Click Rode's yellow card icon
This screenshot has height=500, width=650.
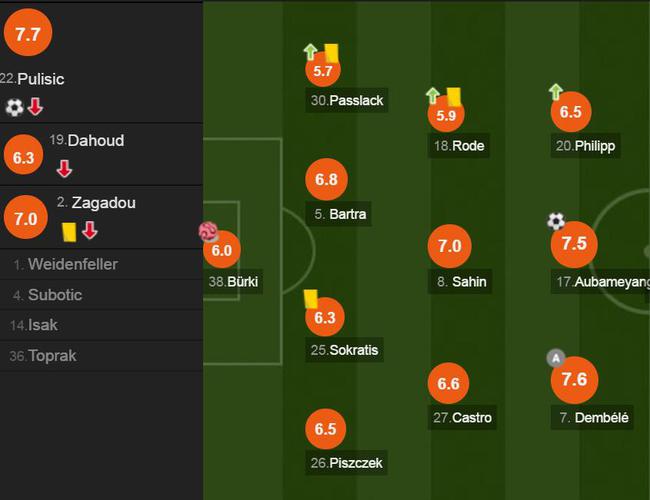[x=454, y=96]
